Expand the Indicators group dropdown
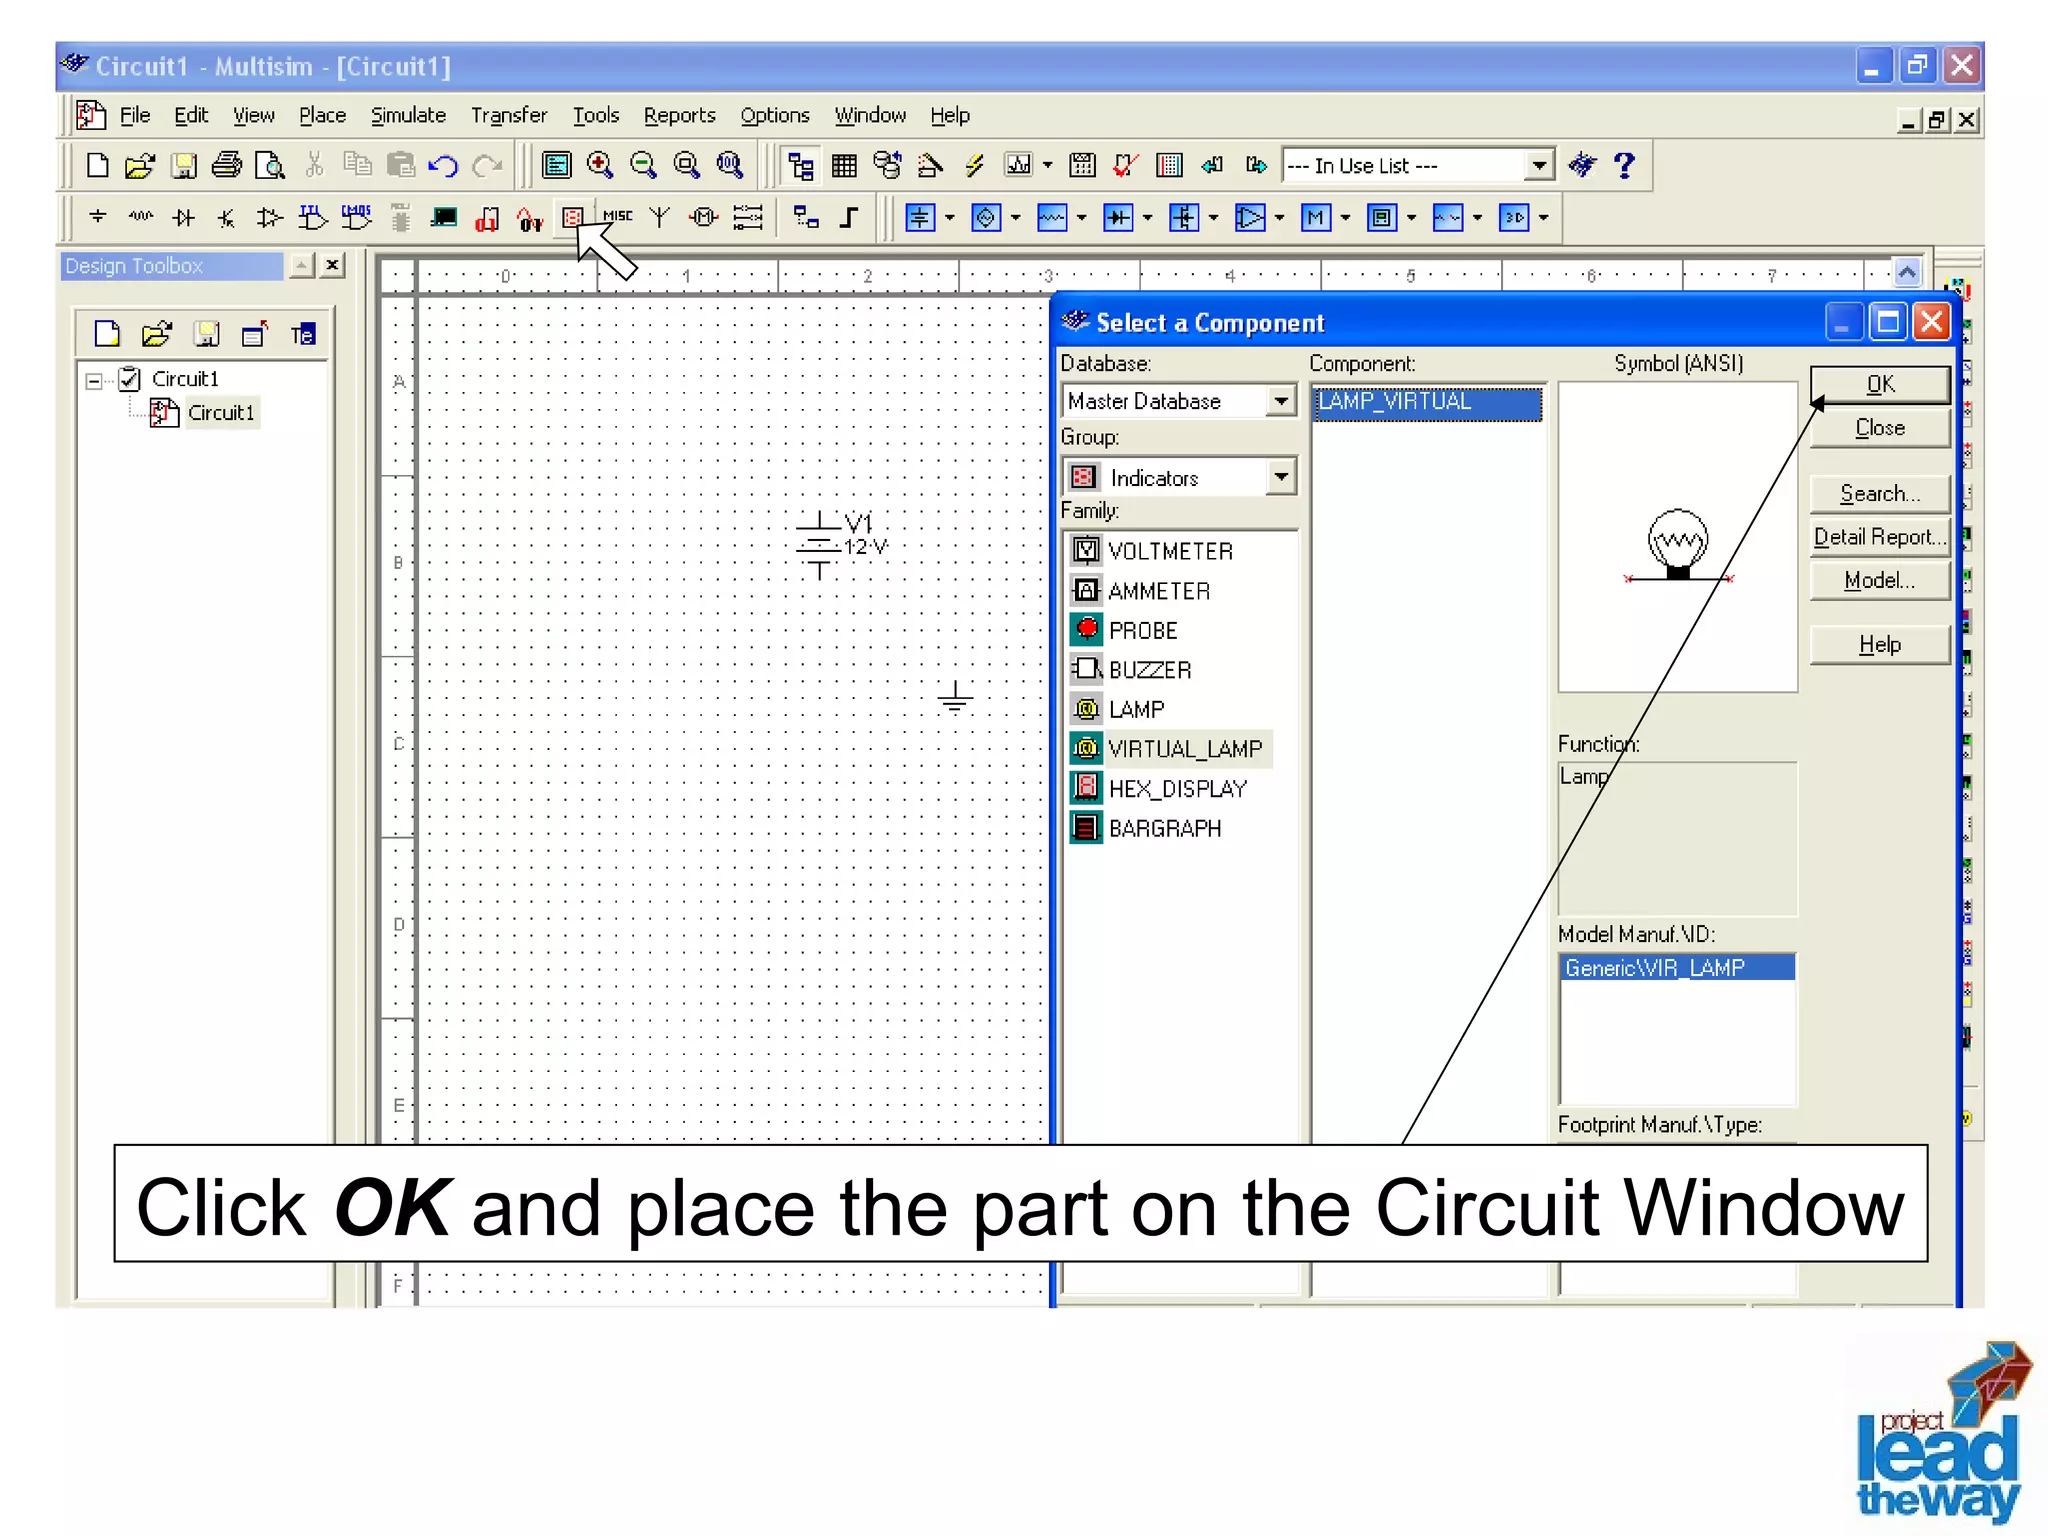 click(1280, 477)
